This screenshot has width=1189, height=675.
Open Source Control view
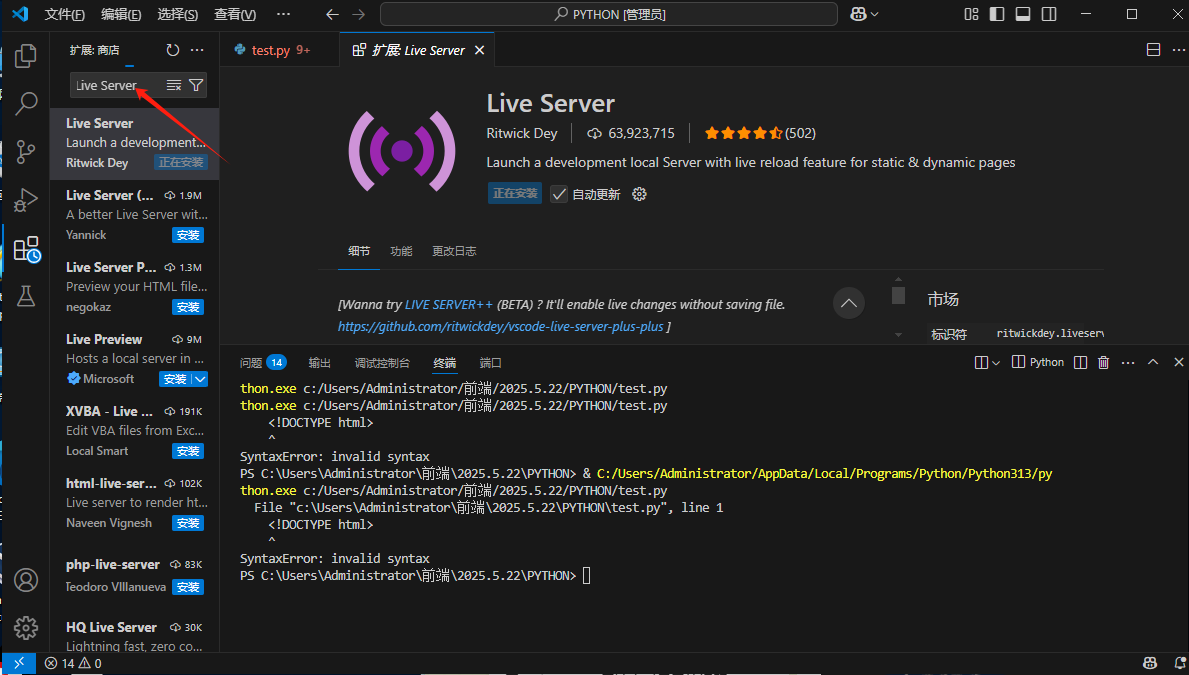(26, 152)
